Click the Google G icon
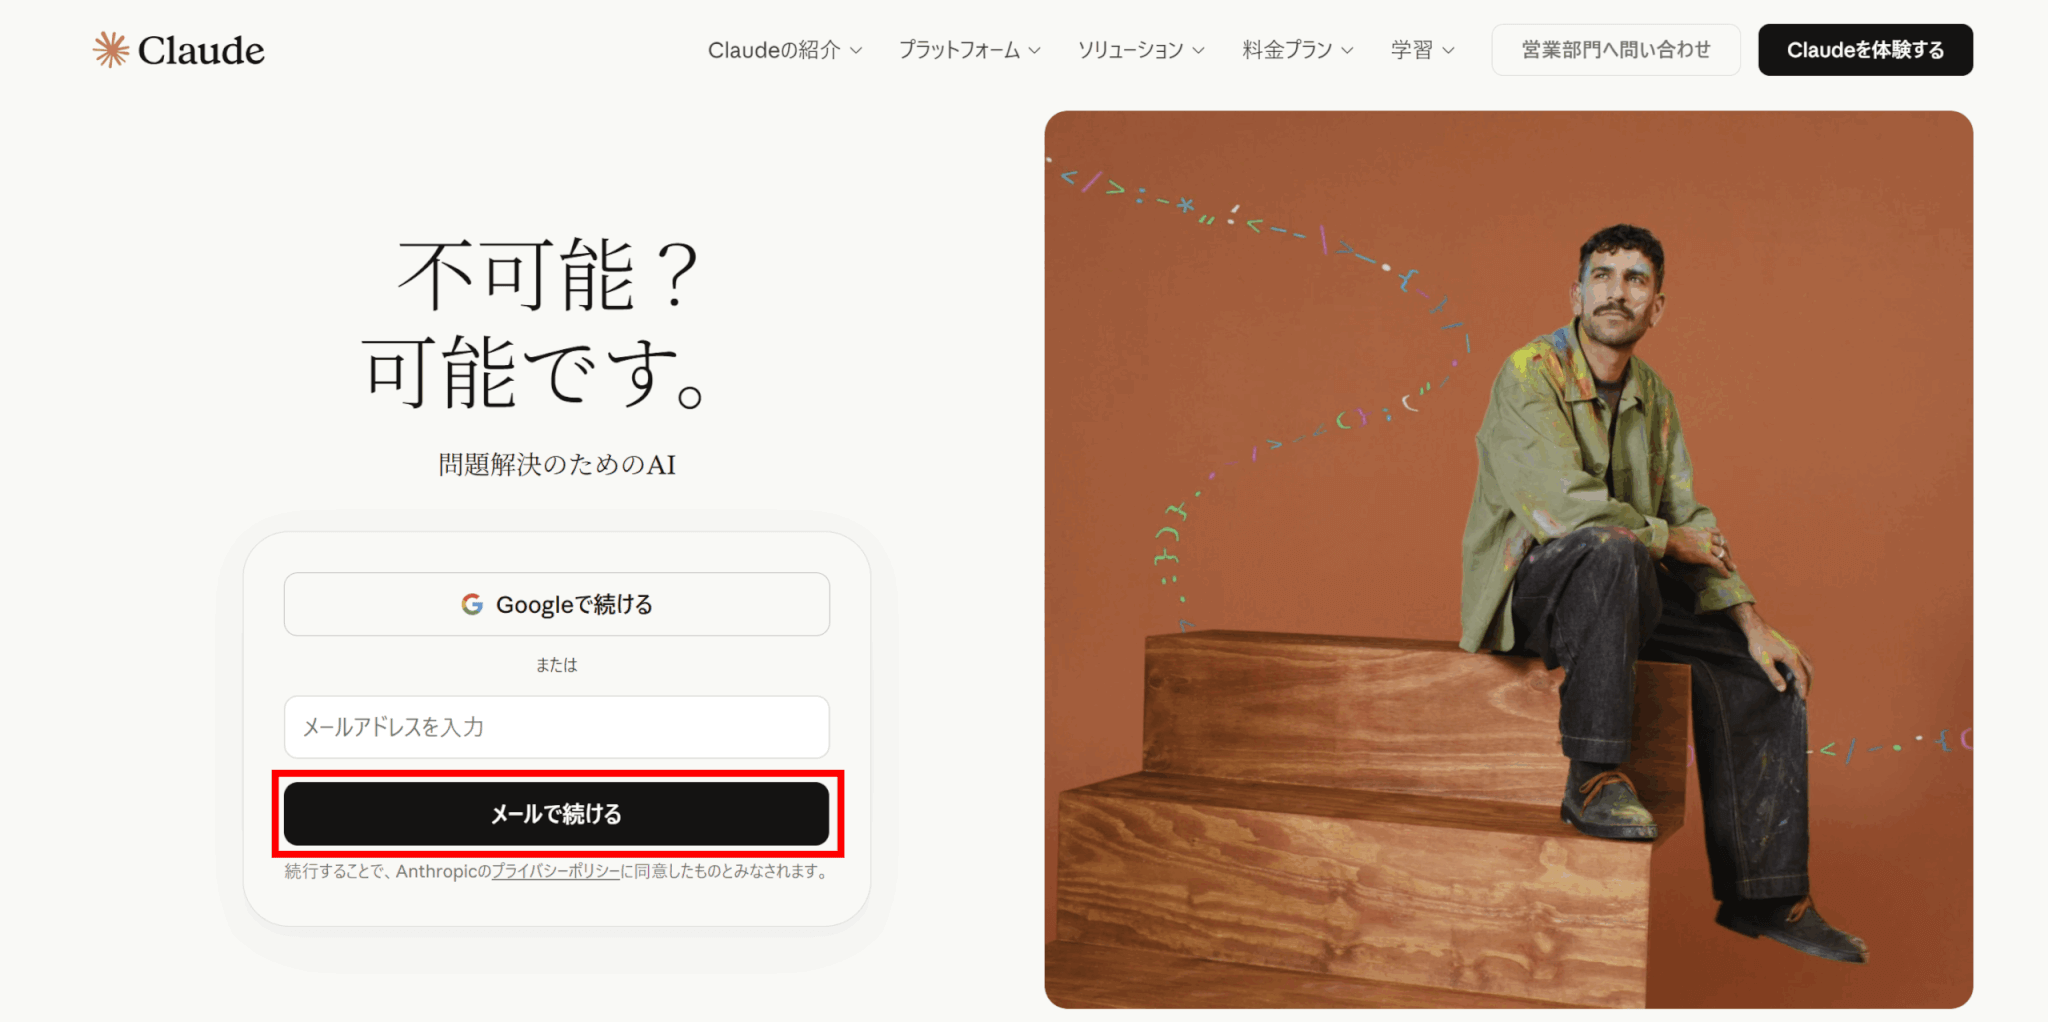Screen dimensions: 2048x1022 472,604
